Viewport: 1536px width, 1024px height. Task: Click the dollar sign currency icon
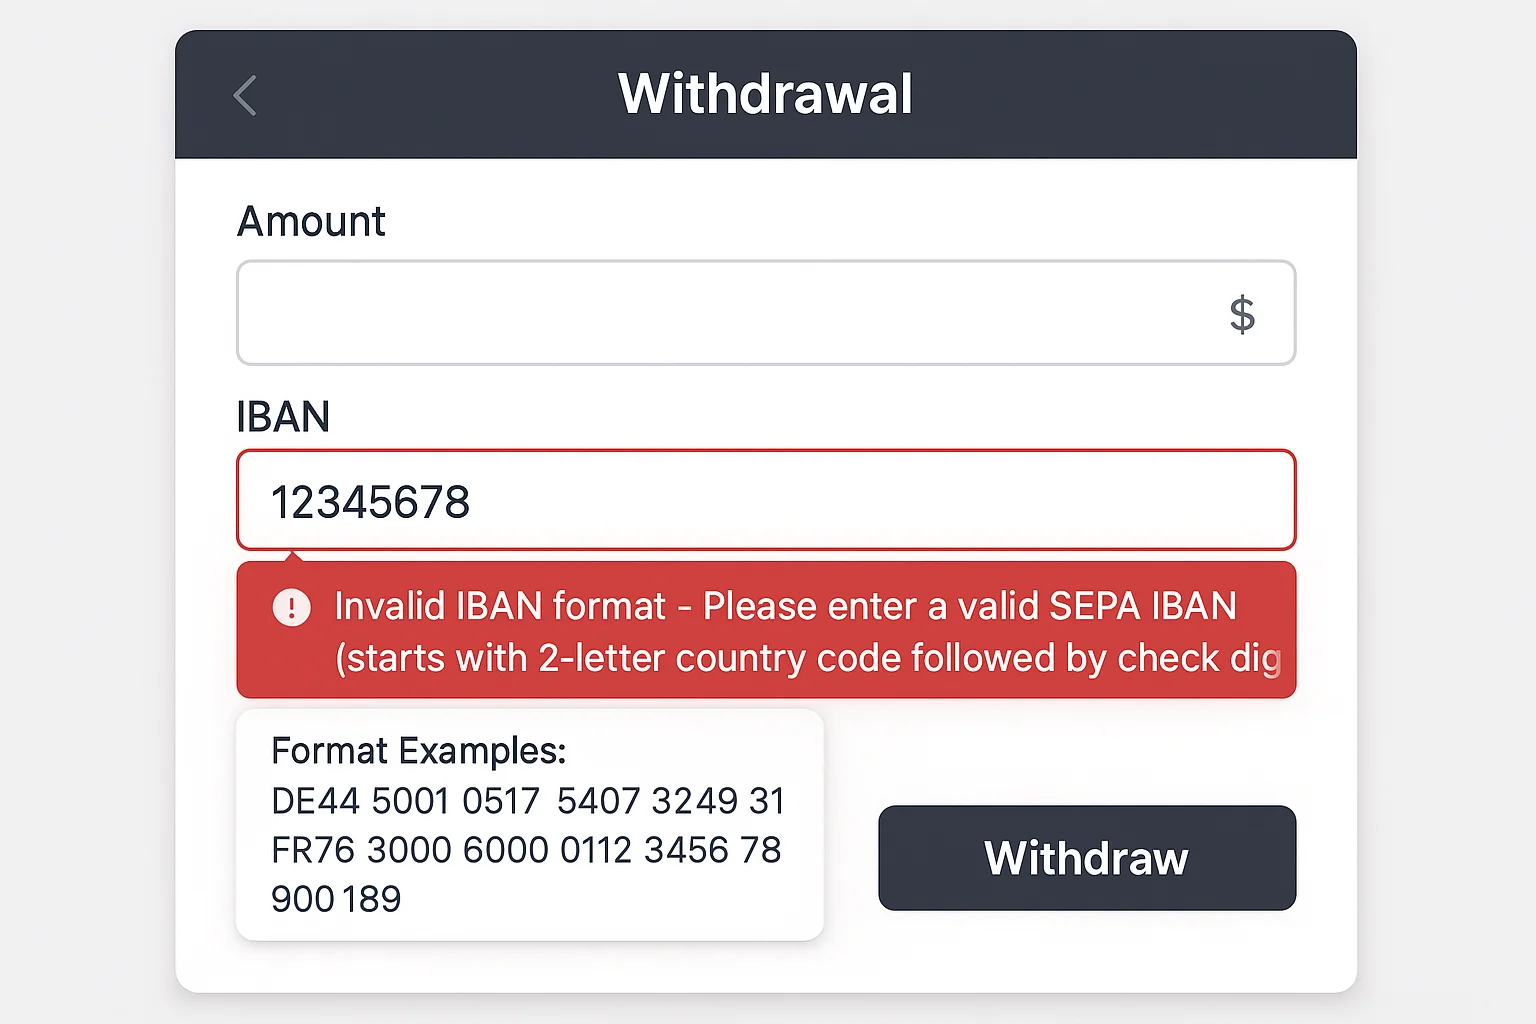click(x=1242, y=314)
